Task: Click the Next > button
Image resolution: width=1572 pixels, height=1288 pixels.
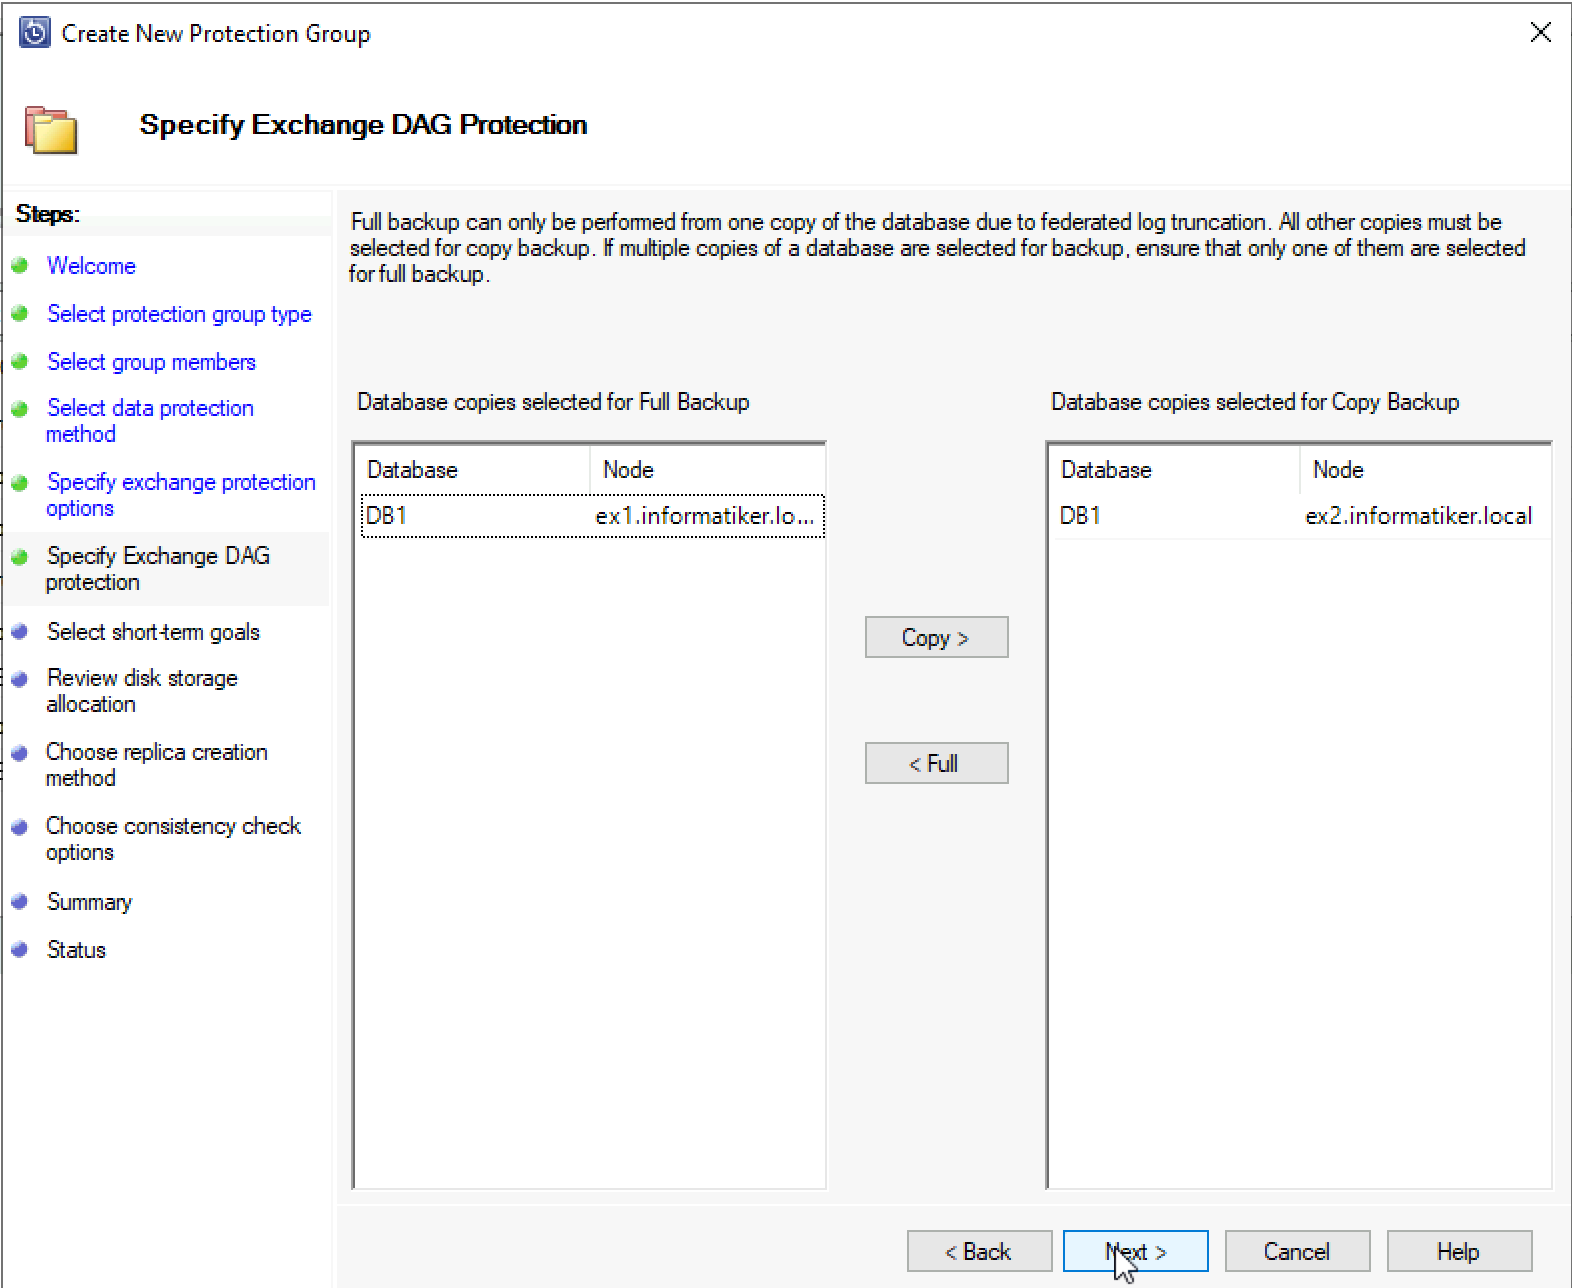Action: click(x=1135, y=1251)
